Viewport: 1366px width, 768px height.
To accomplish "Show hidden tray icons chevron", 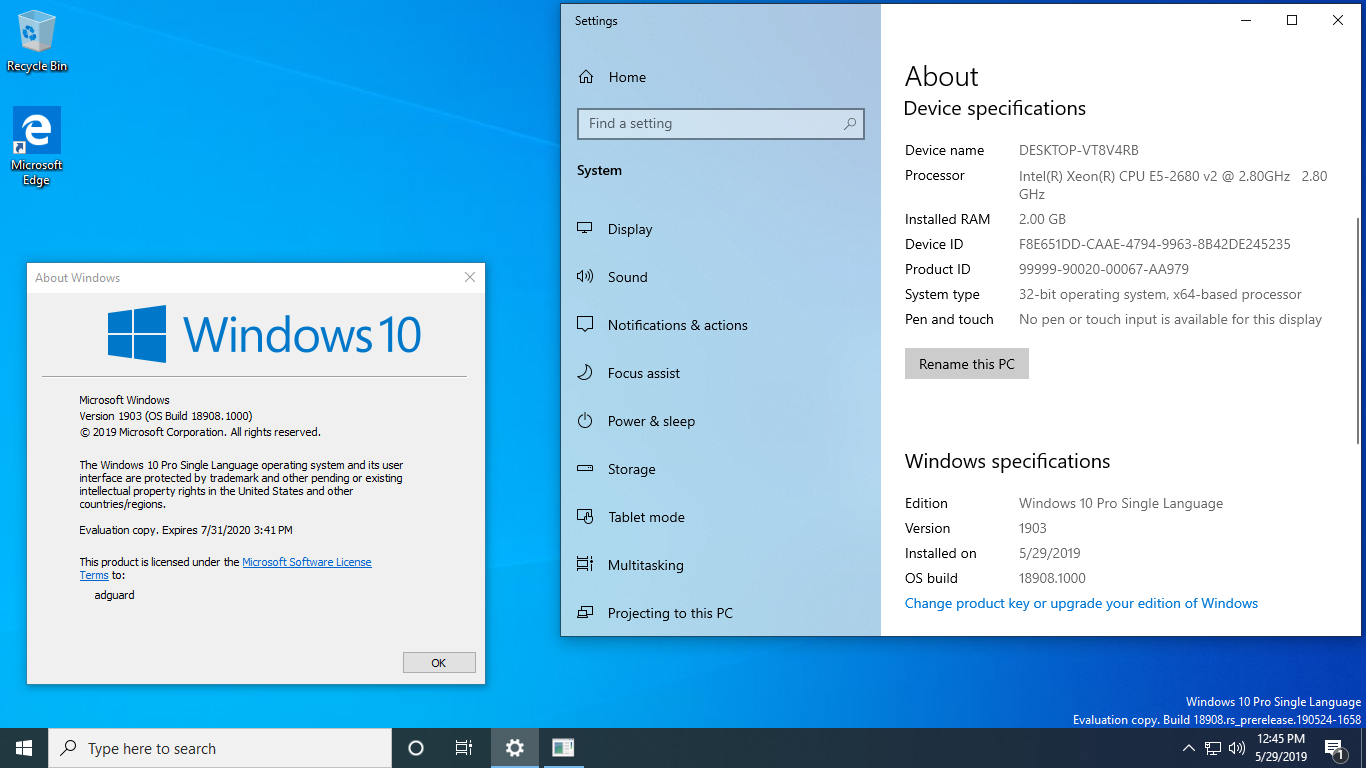I will point(1188,748).
